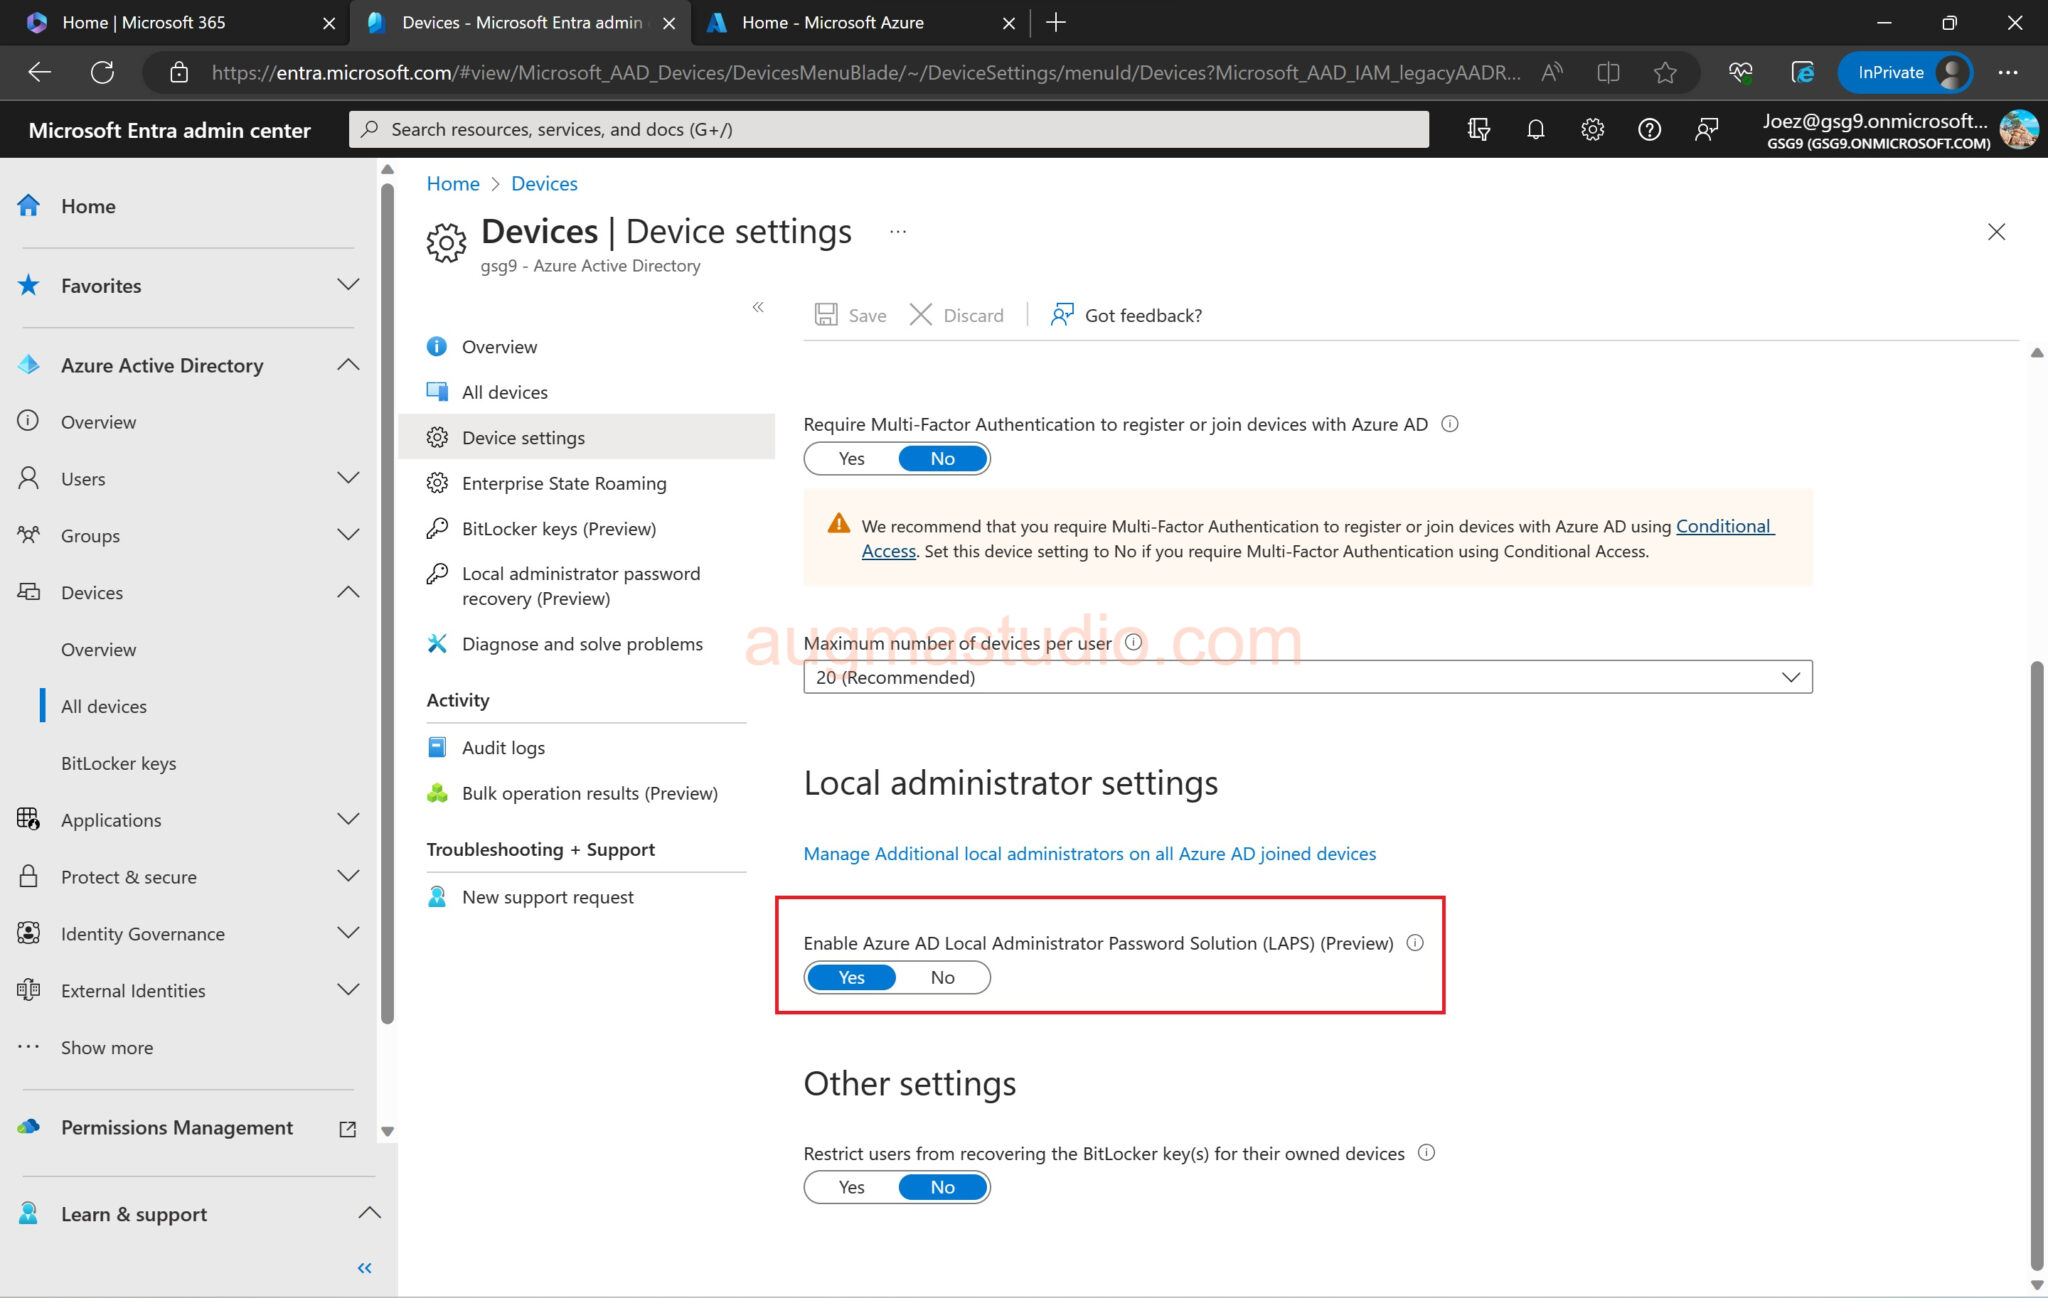Open the maximum devices per user dropdown

pos(1789,676)
